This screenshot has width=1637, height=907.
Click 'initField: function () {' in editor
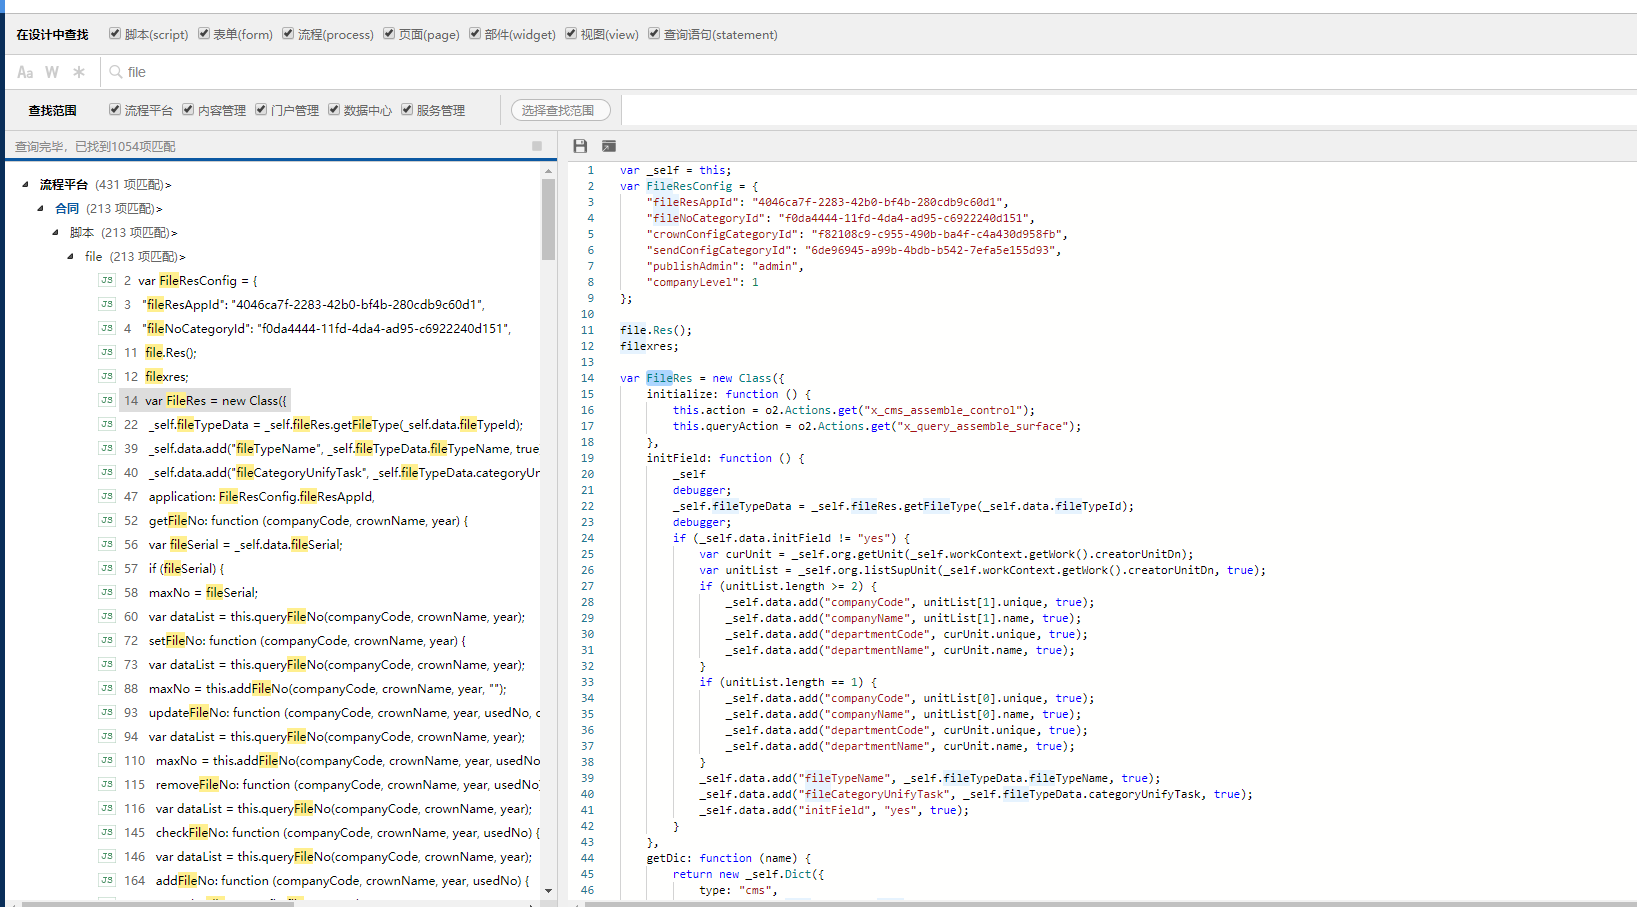pyautogui.click(x=725, y=458)
